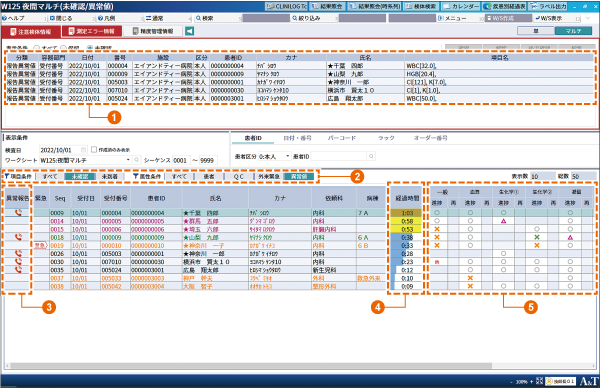Viewport: 600px width, 388px height.
Task: Expand the 患者区分 dropdown
Action: click(x=288, y=156)
